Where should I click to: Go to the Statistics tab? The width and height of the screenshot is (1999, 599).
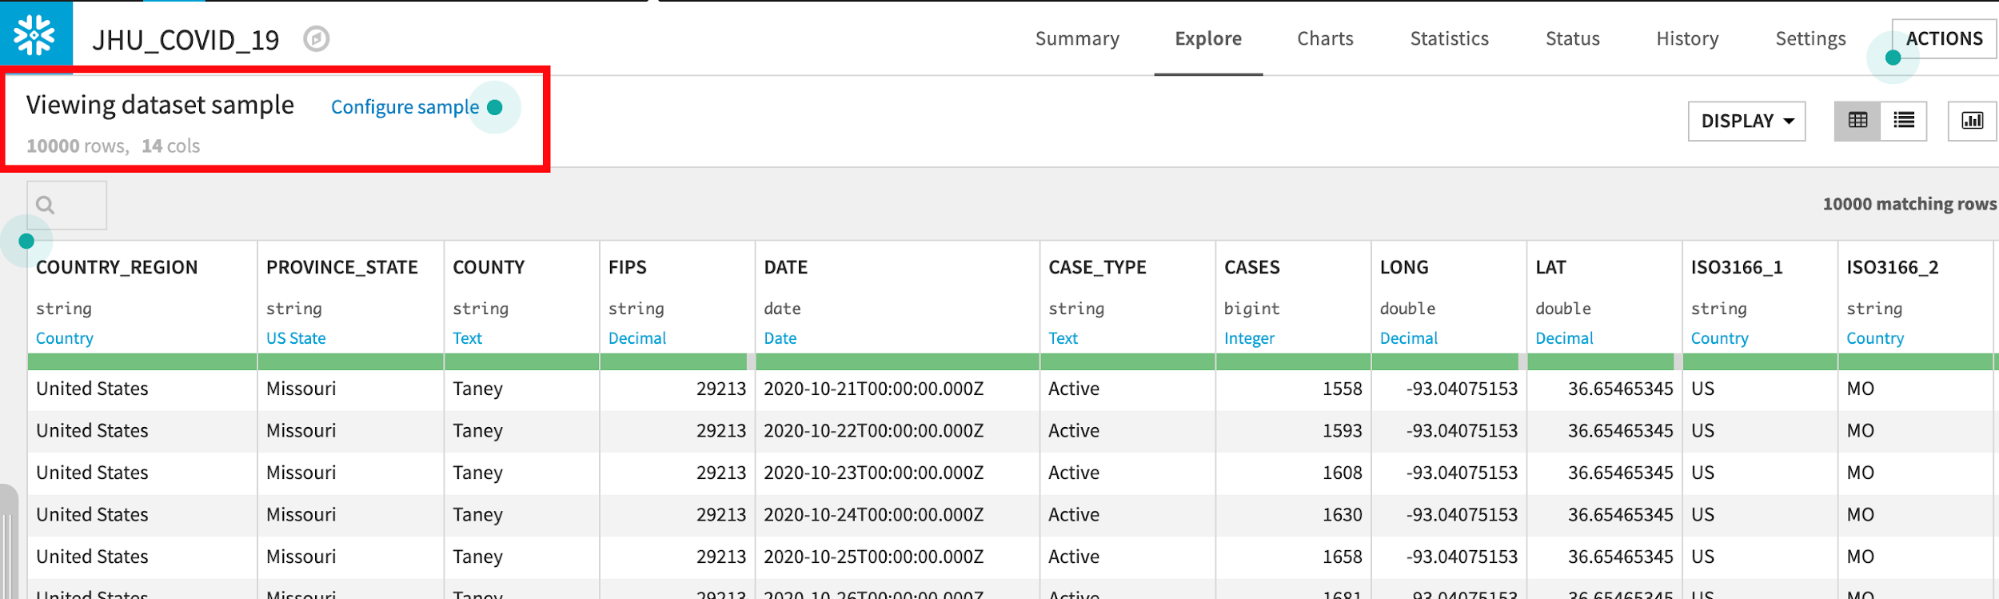pyautogui.click(x=1448, y=39)
